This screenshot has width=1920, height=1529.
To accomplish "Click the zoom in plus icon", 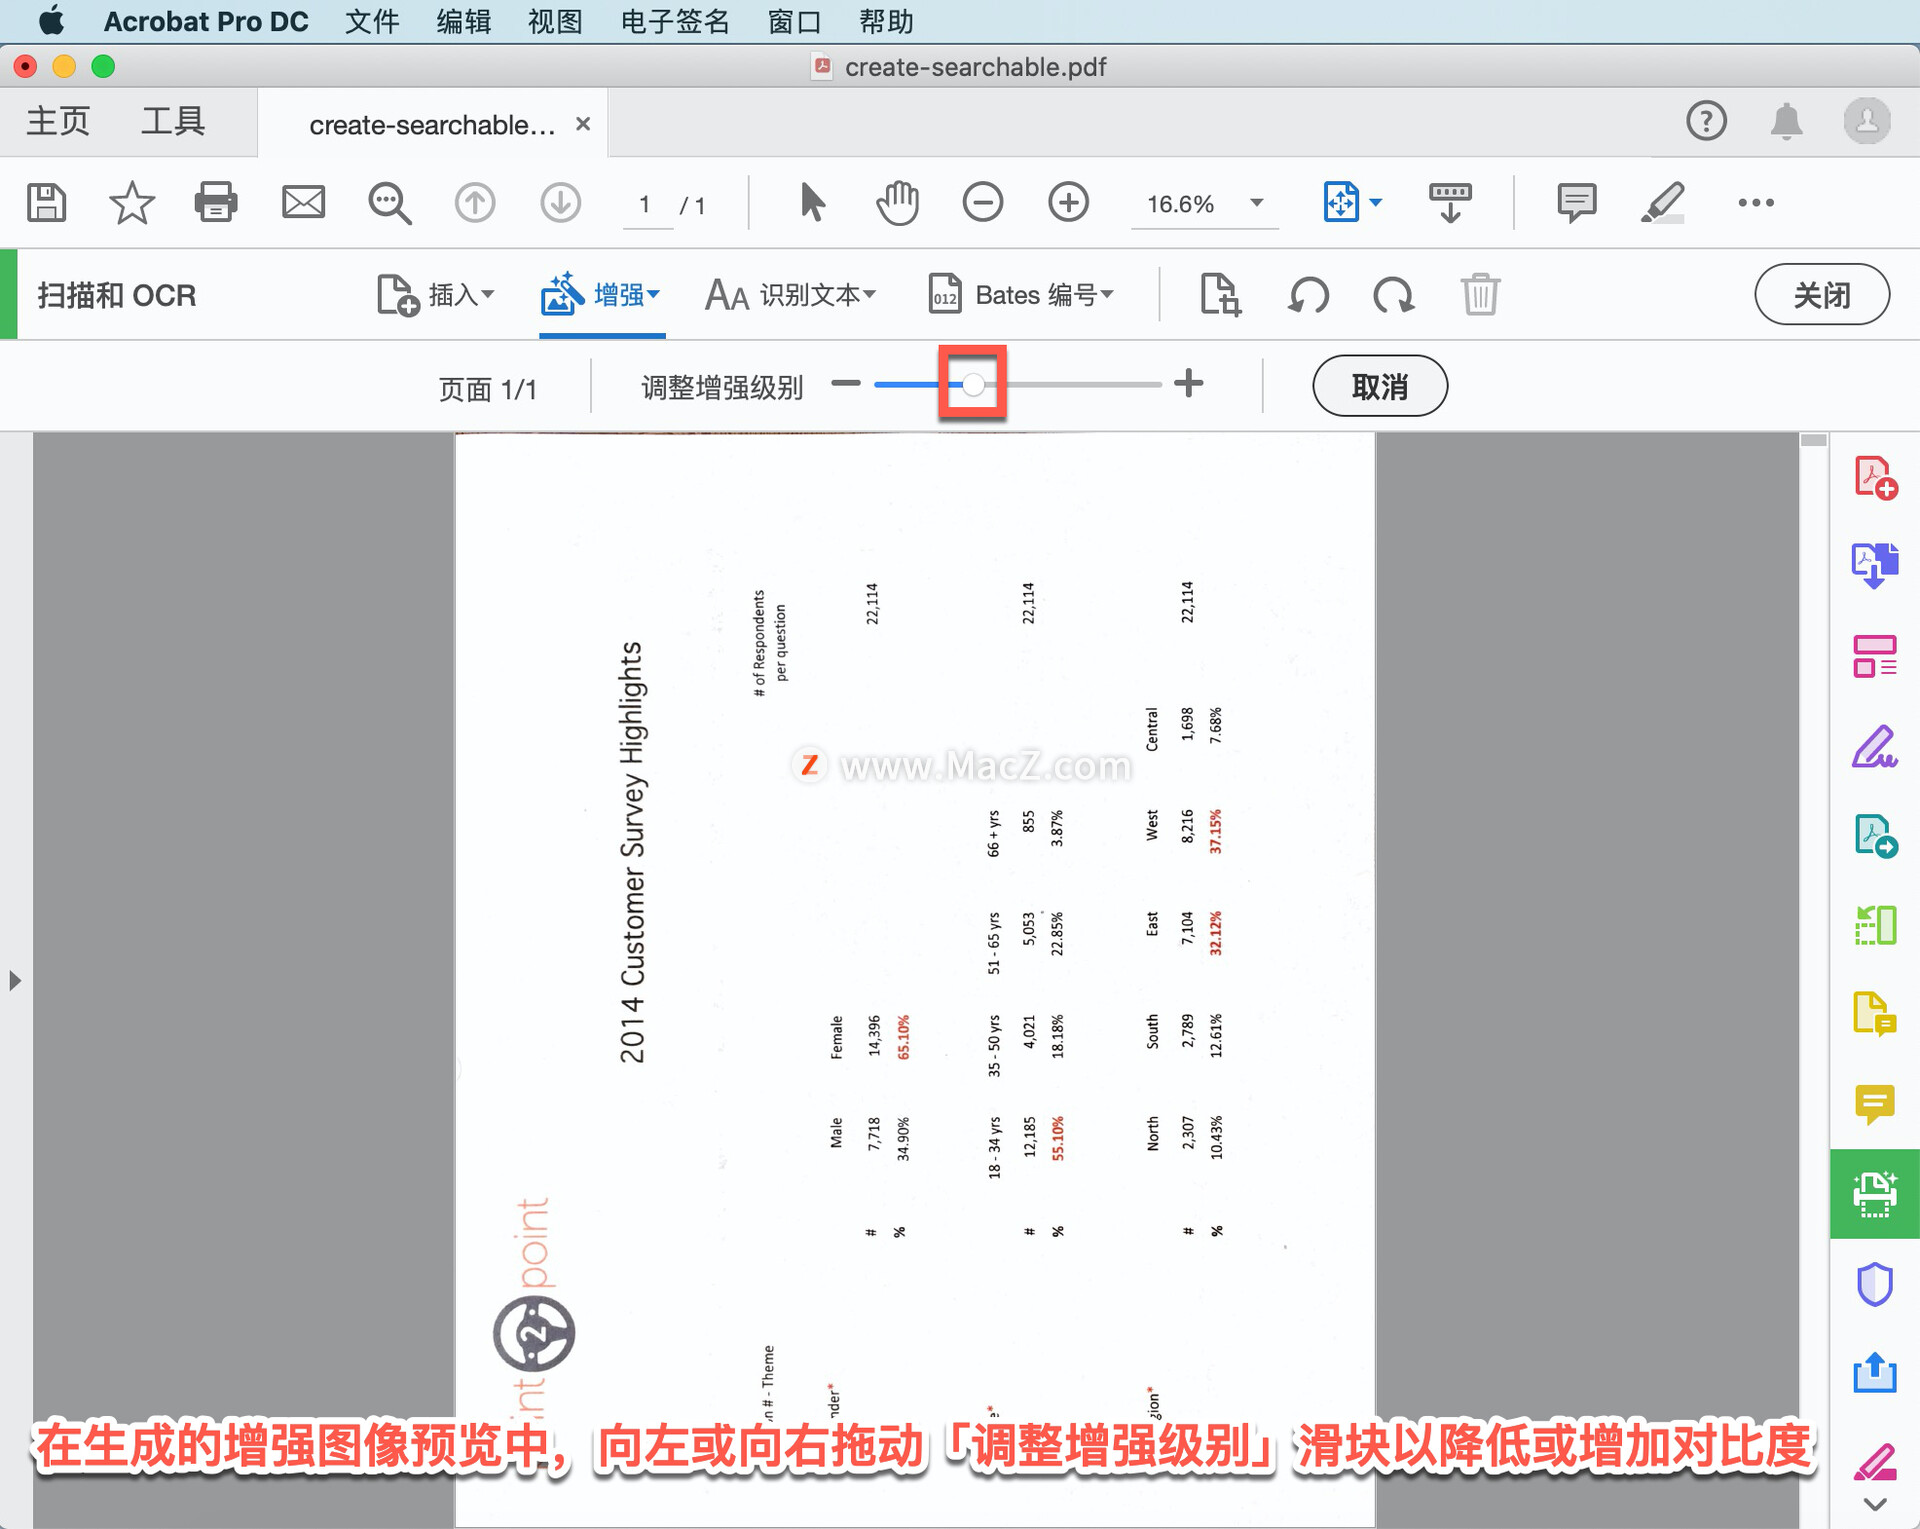I will coord(1068,203).
